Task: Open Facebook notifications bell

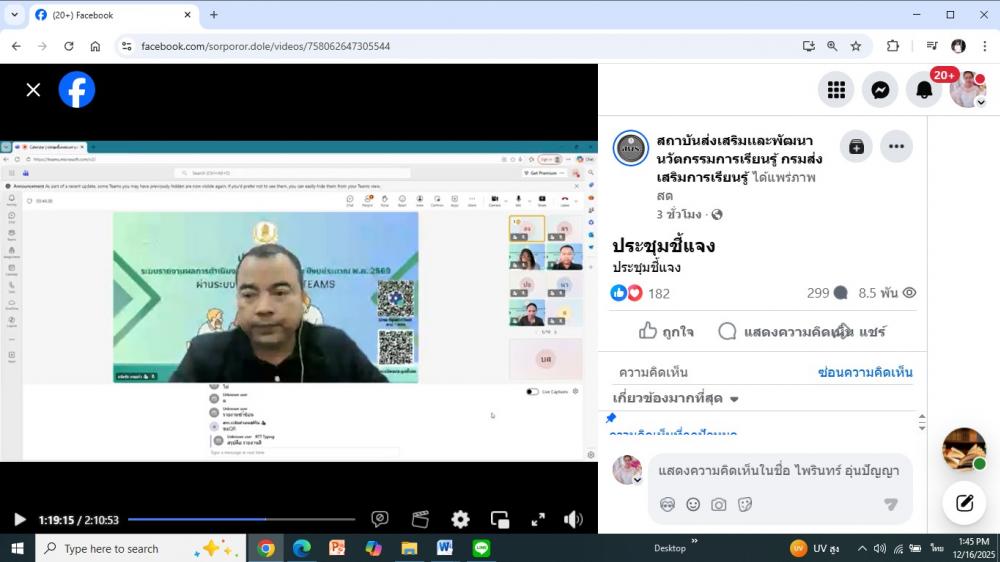Action: click(924, 90)
